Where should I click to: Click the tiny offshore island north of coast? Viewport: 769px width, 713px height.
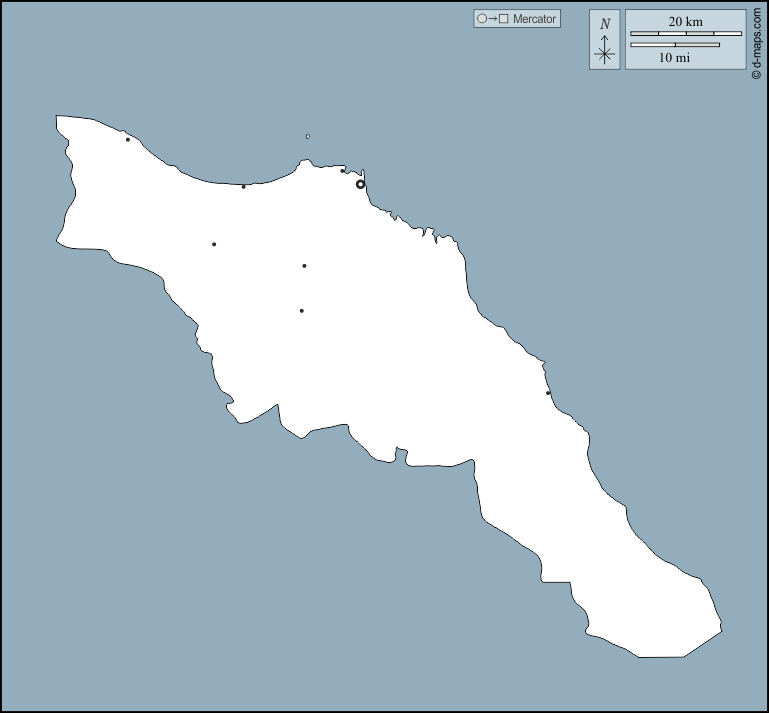tap(307, 136)
